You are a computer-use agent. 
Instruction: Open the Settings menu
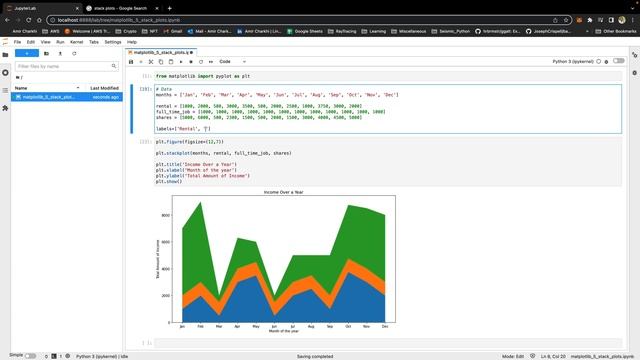(x=113, y=42)
